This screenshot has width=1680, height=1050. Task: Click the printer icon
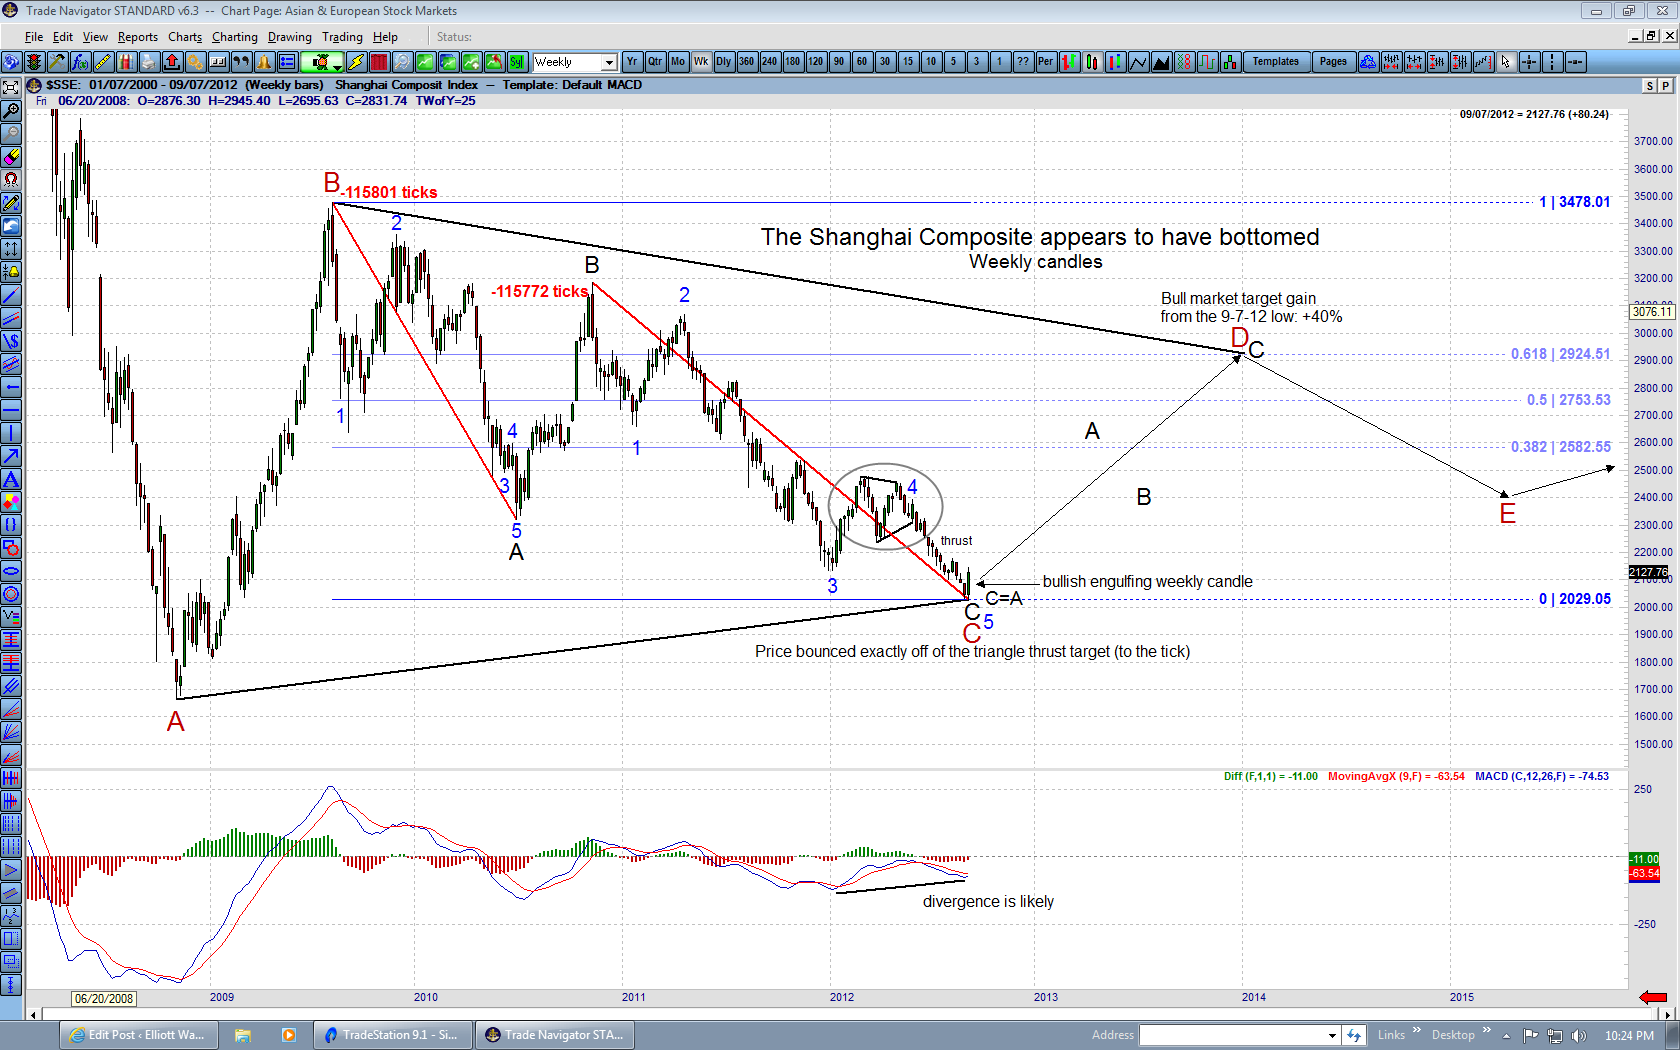click(x=149, y=62)
